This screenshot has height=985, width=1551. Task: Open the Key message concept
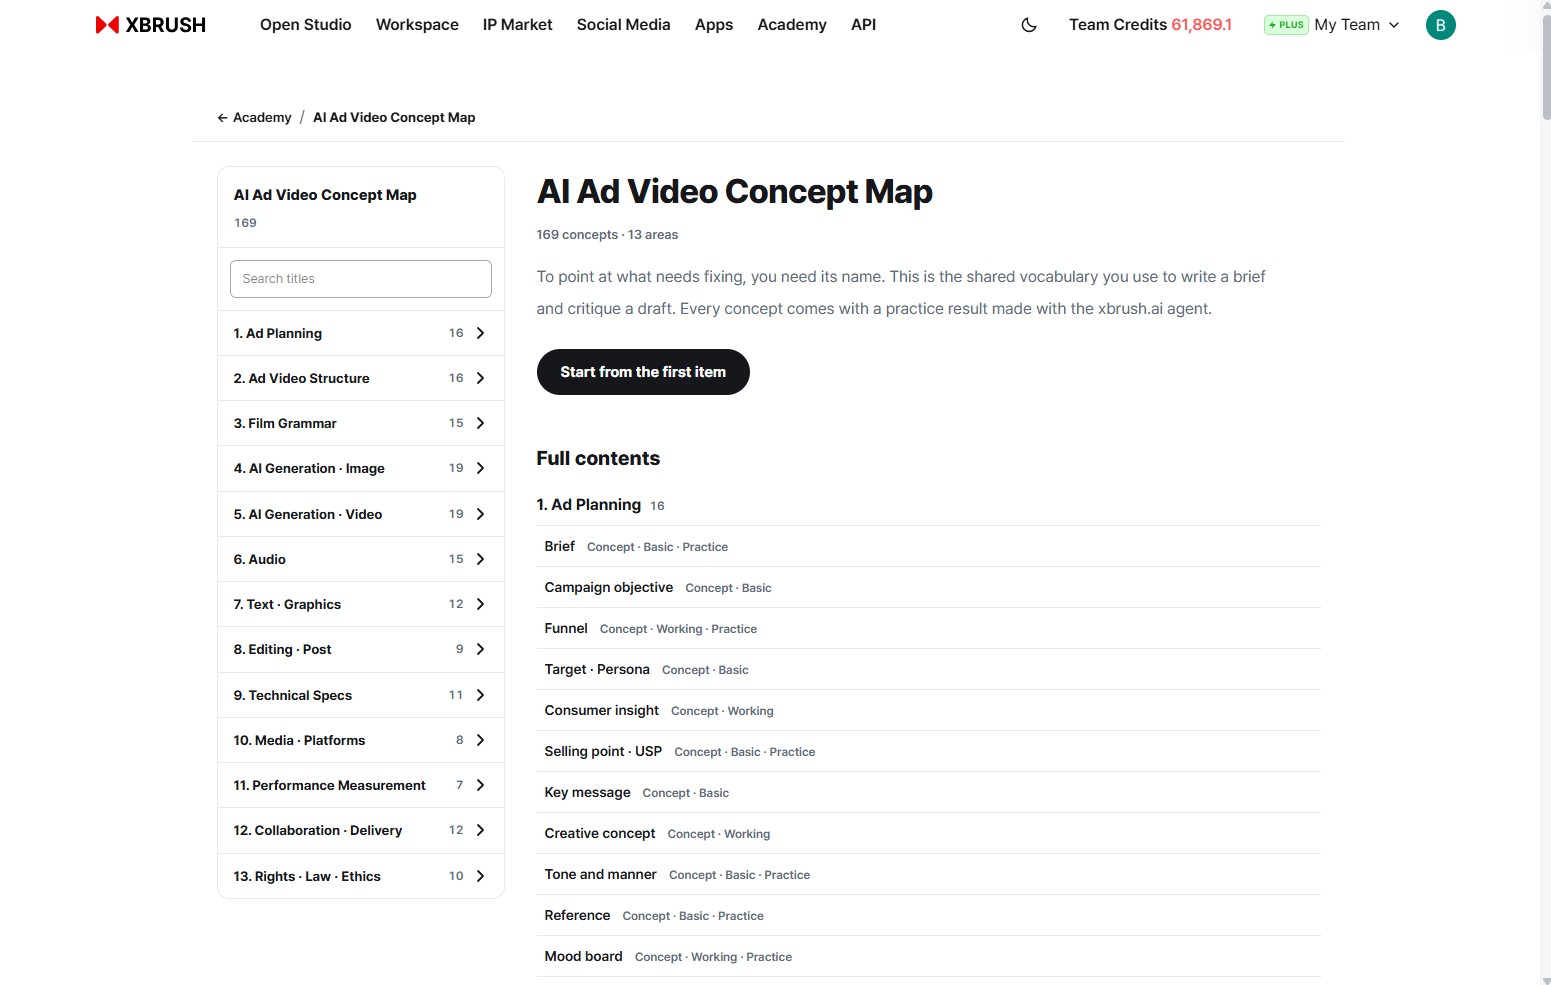929,792
